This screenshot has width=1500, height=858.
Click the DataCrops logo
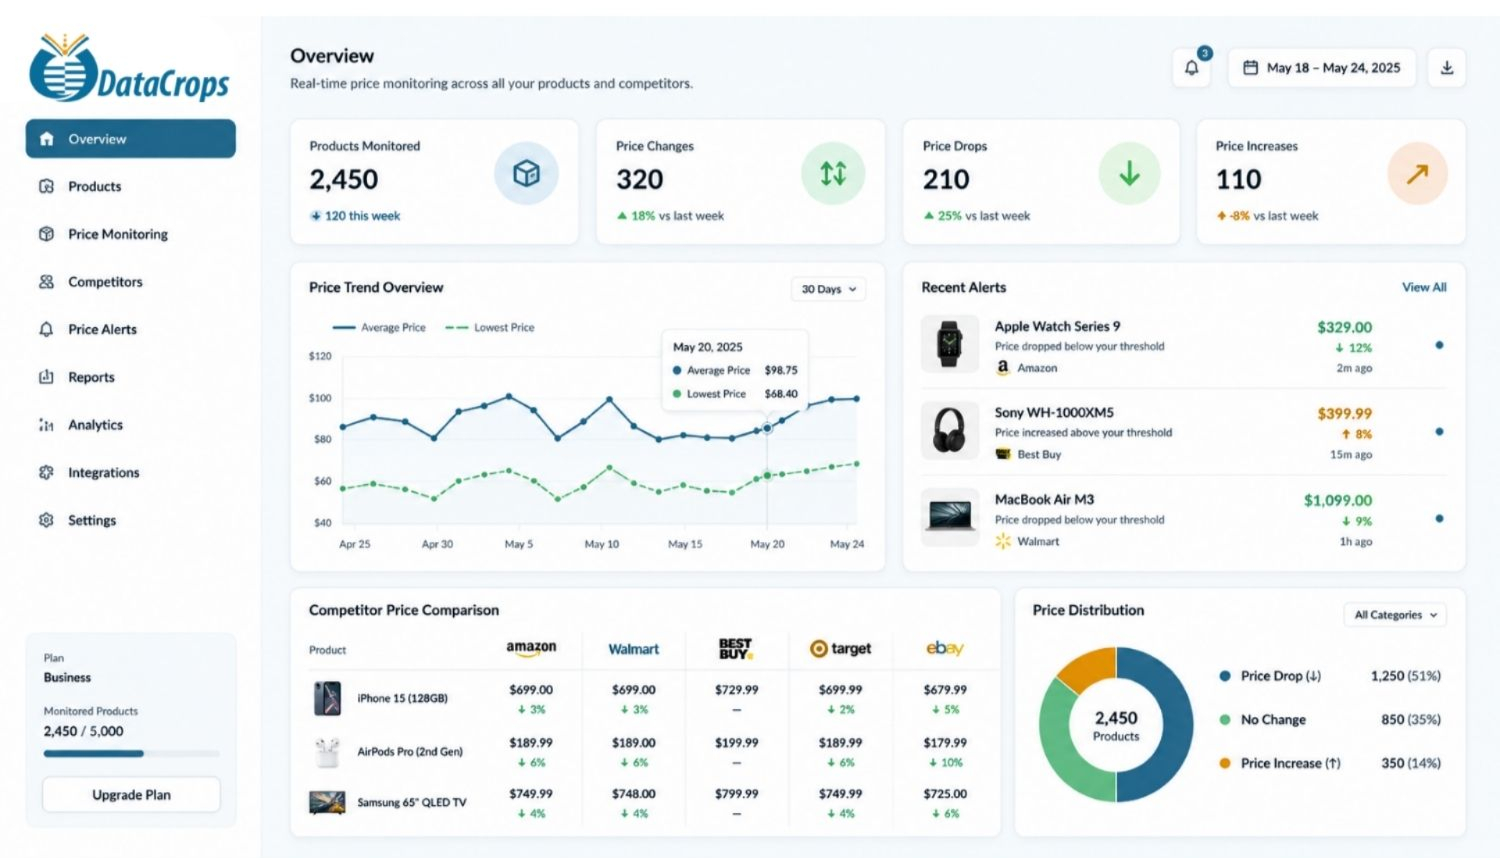point(129,68)
